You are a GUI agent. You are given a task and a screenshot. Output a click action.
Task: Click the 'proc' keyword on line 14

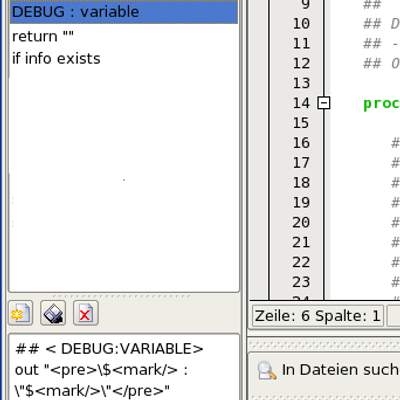[381, 104]
